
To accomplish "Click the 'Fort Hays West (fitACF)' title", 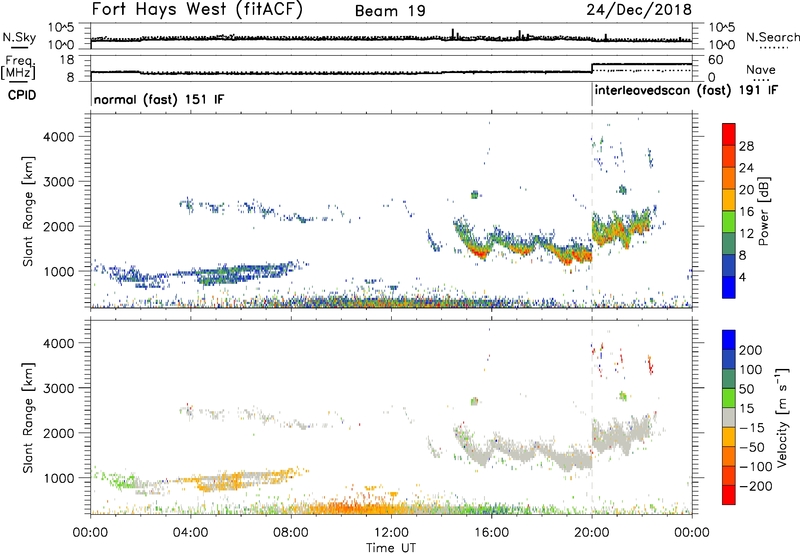I will (197, 10).
